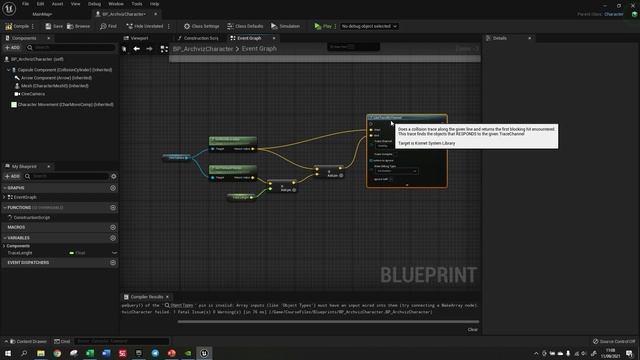
Task: Open compile options three-dot menu
Action: pyautogui.click(x=33, y=26)
